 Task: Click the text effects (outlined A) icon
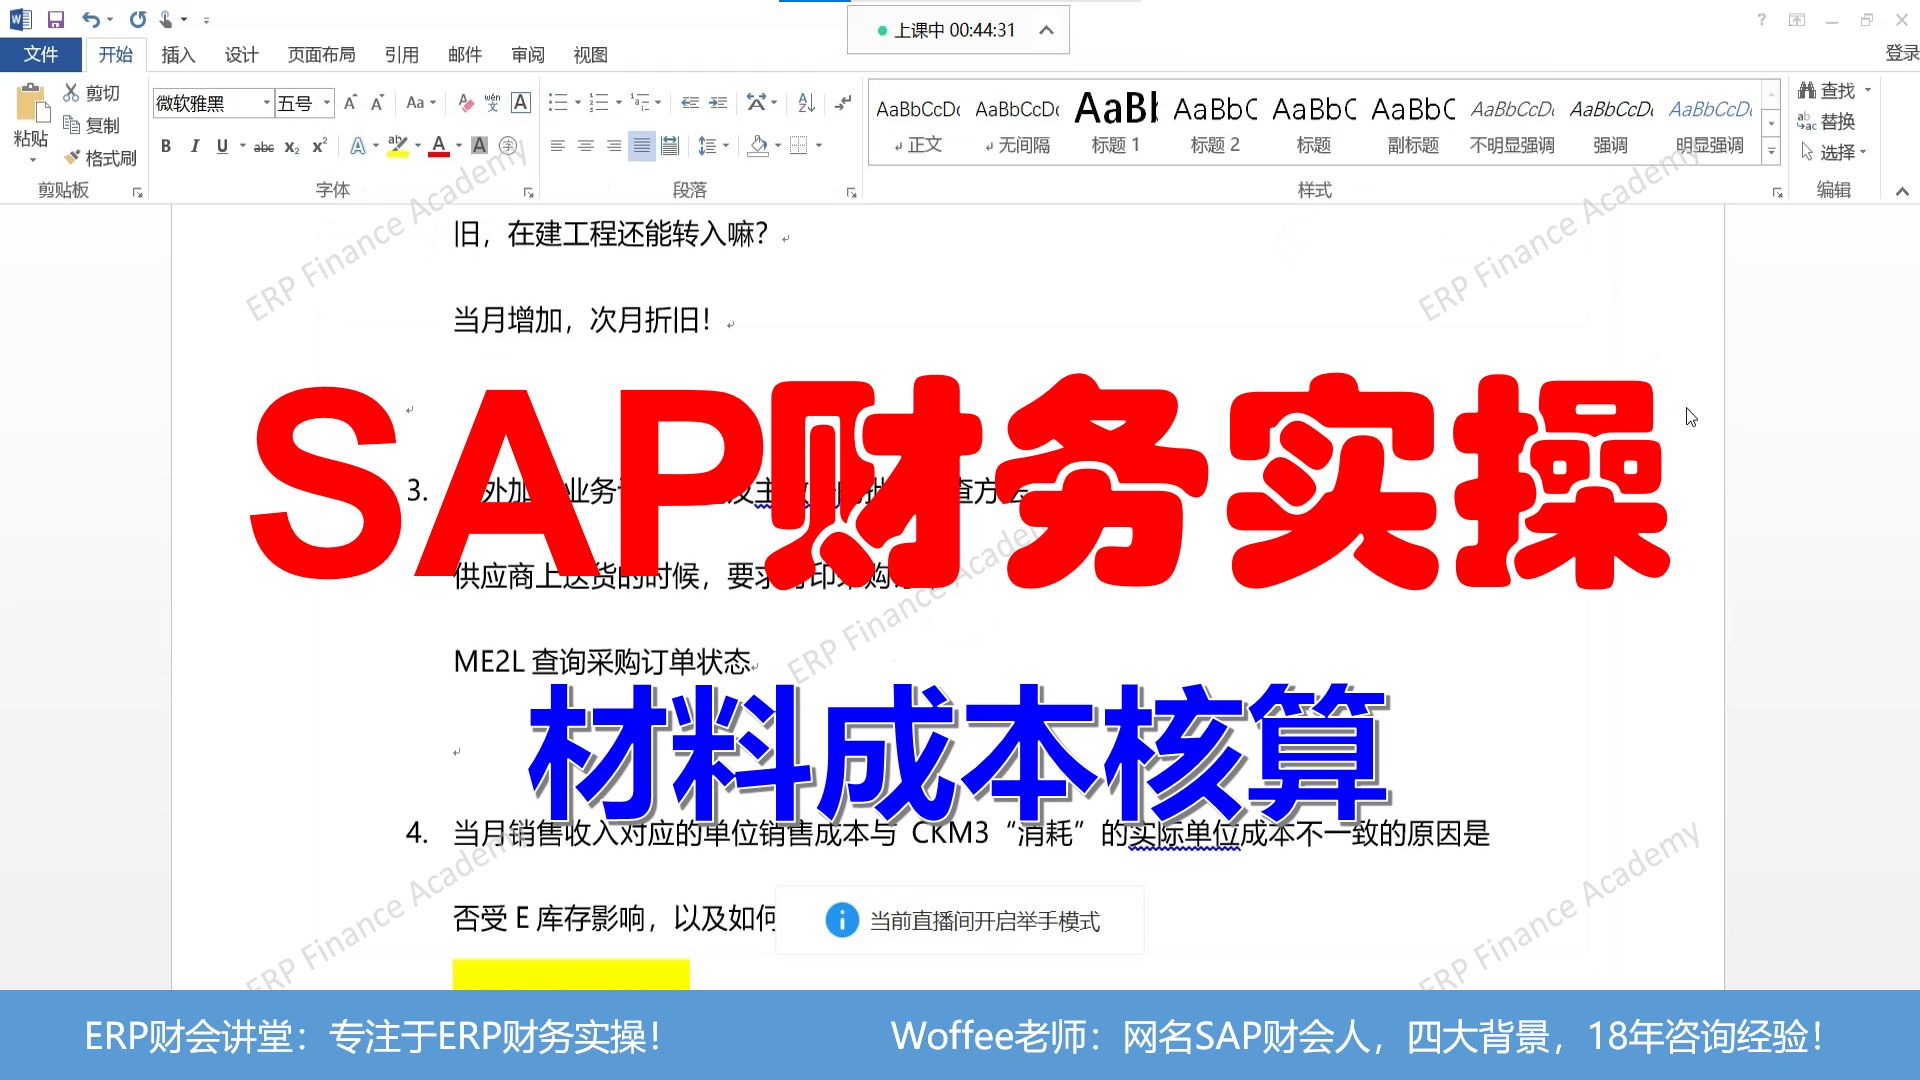point(358,146)
